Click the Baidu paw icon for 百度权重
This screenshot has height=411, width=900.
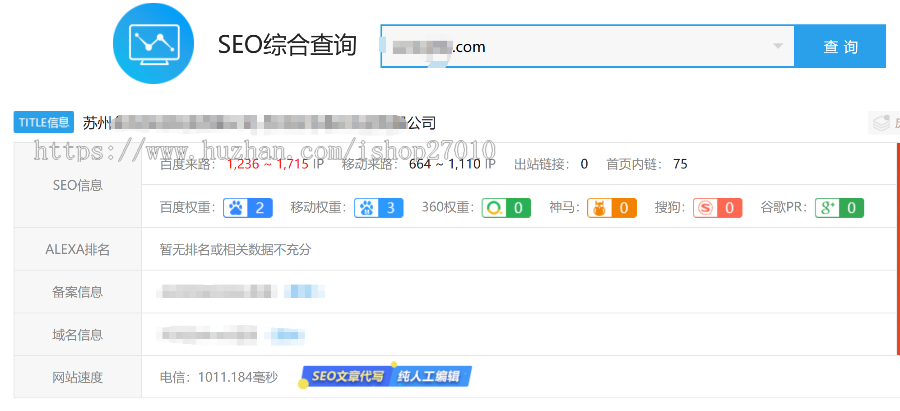(x=235, y=207)
